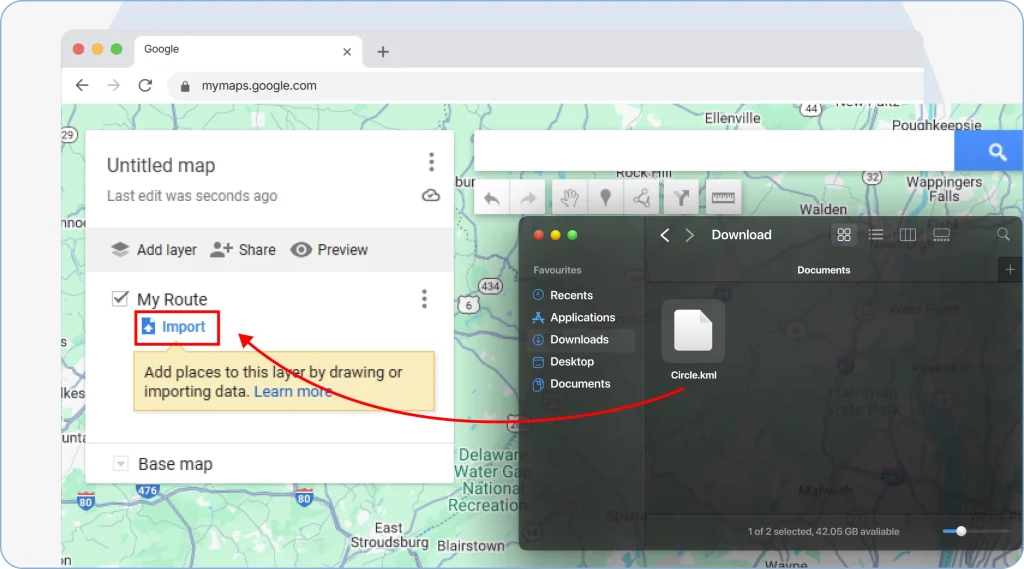The height and width of the screenshot is (569, 1024).
Task: Click the Preview button
Action: 329,250
